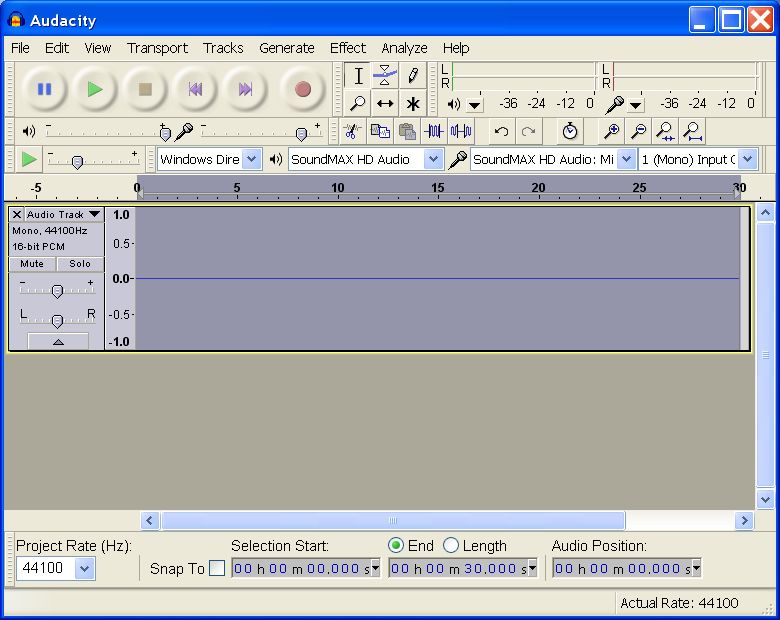
Task: Select the Multi-Tool asterisk mode
Action: click(412, 103)
